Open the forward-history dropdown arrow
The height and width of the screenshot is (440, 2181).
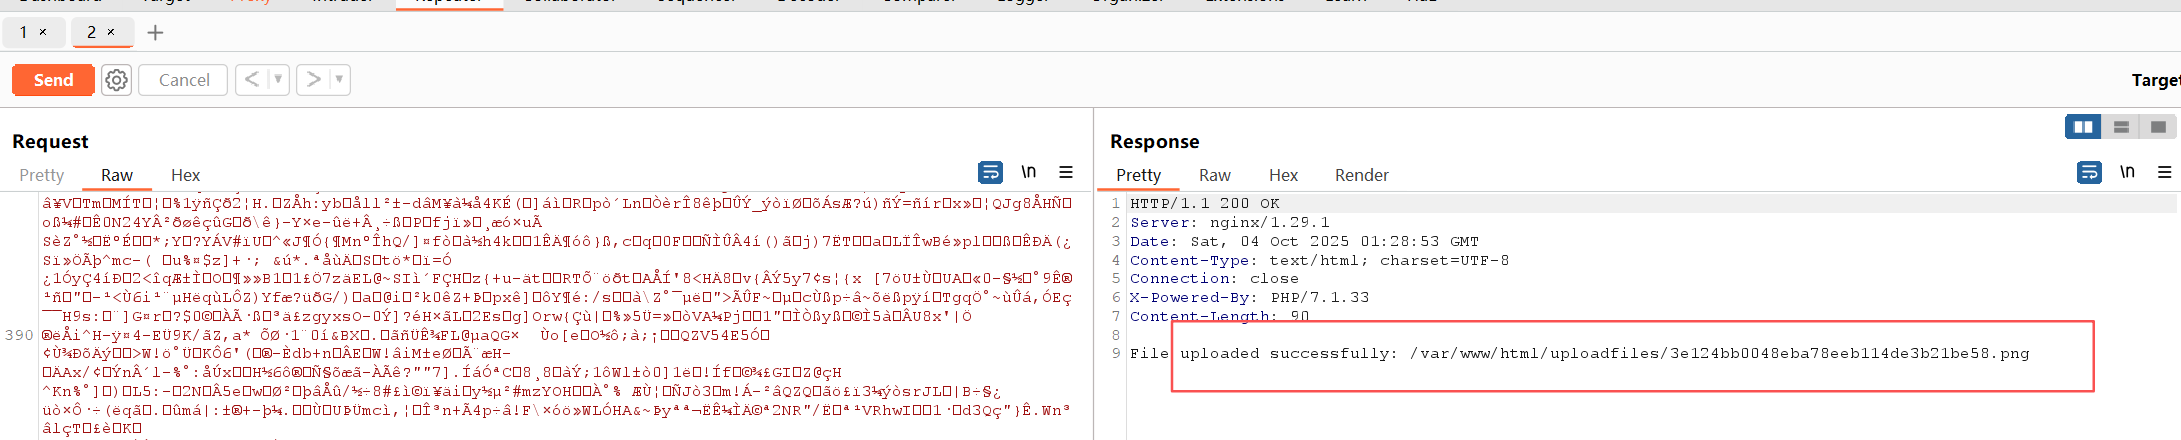pyautogui.click(x=340, y=79)
